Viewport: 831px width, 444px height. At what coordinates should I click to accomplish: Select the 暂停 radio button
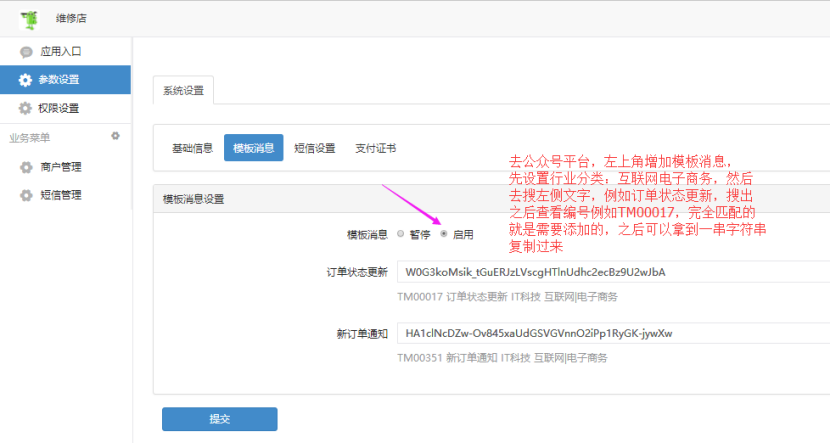pyautogui.click(x=401, y=234)
